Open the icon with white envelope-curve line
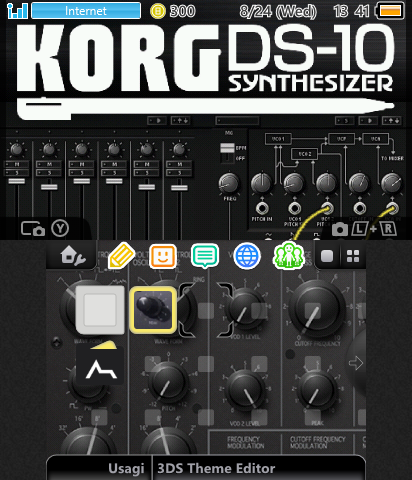The height and width of the screenshot is (480, 412). coord(100,365)
